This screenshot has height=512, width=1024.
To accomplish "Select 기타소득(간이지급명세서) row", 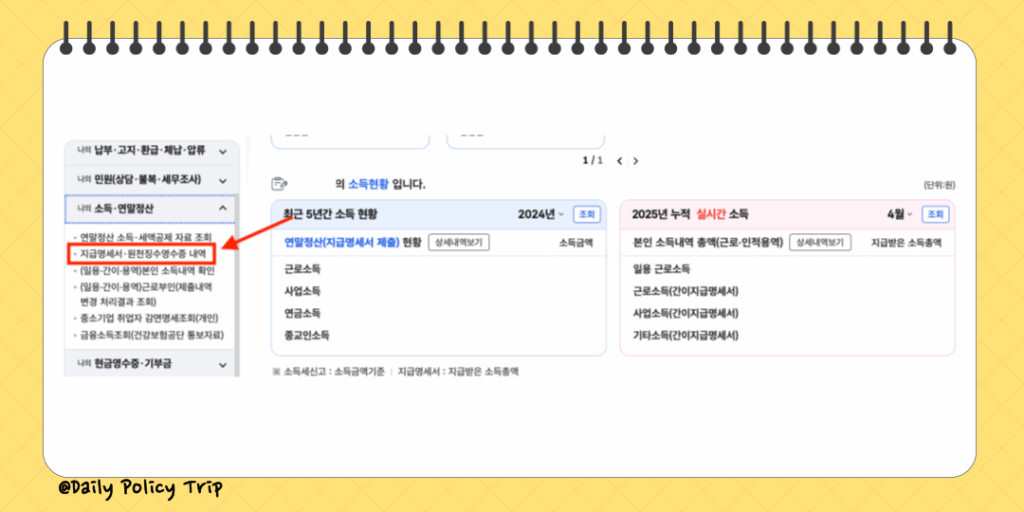I will 787,335.
